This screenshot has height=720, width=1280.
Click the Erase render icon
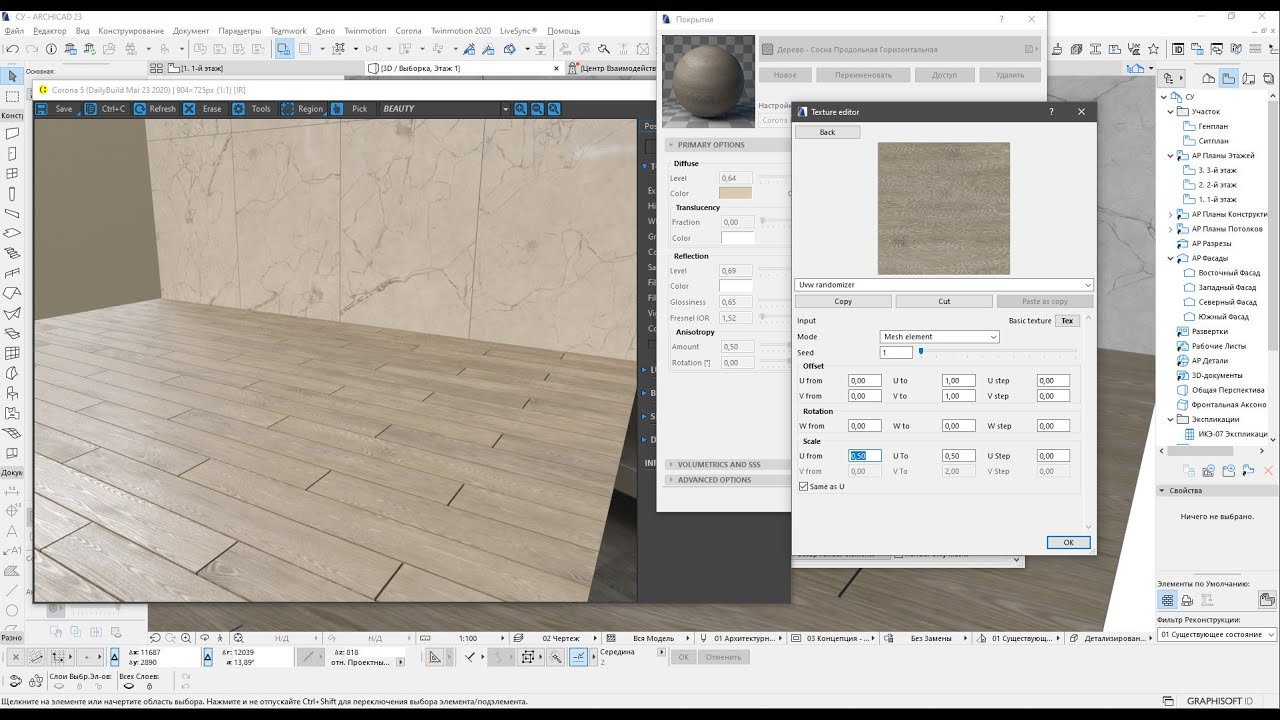pyautogui.click(x=190, y=109)
